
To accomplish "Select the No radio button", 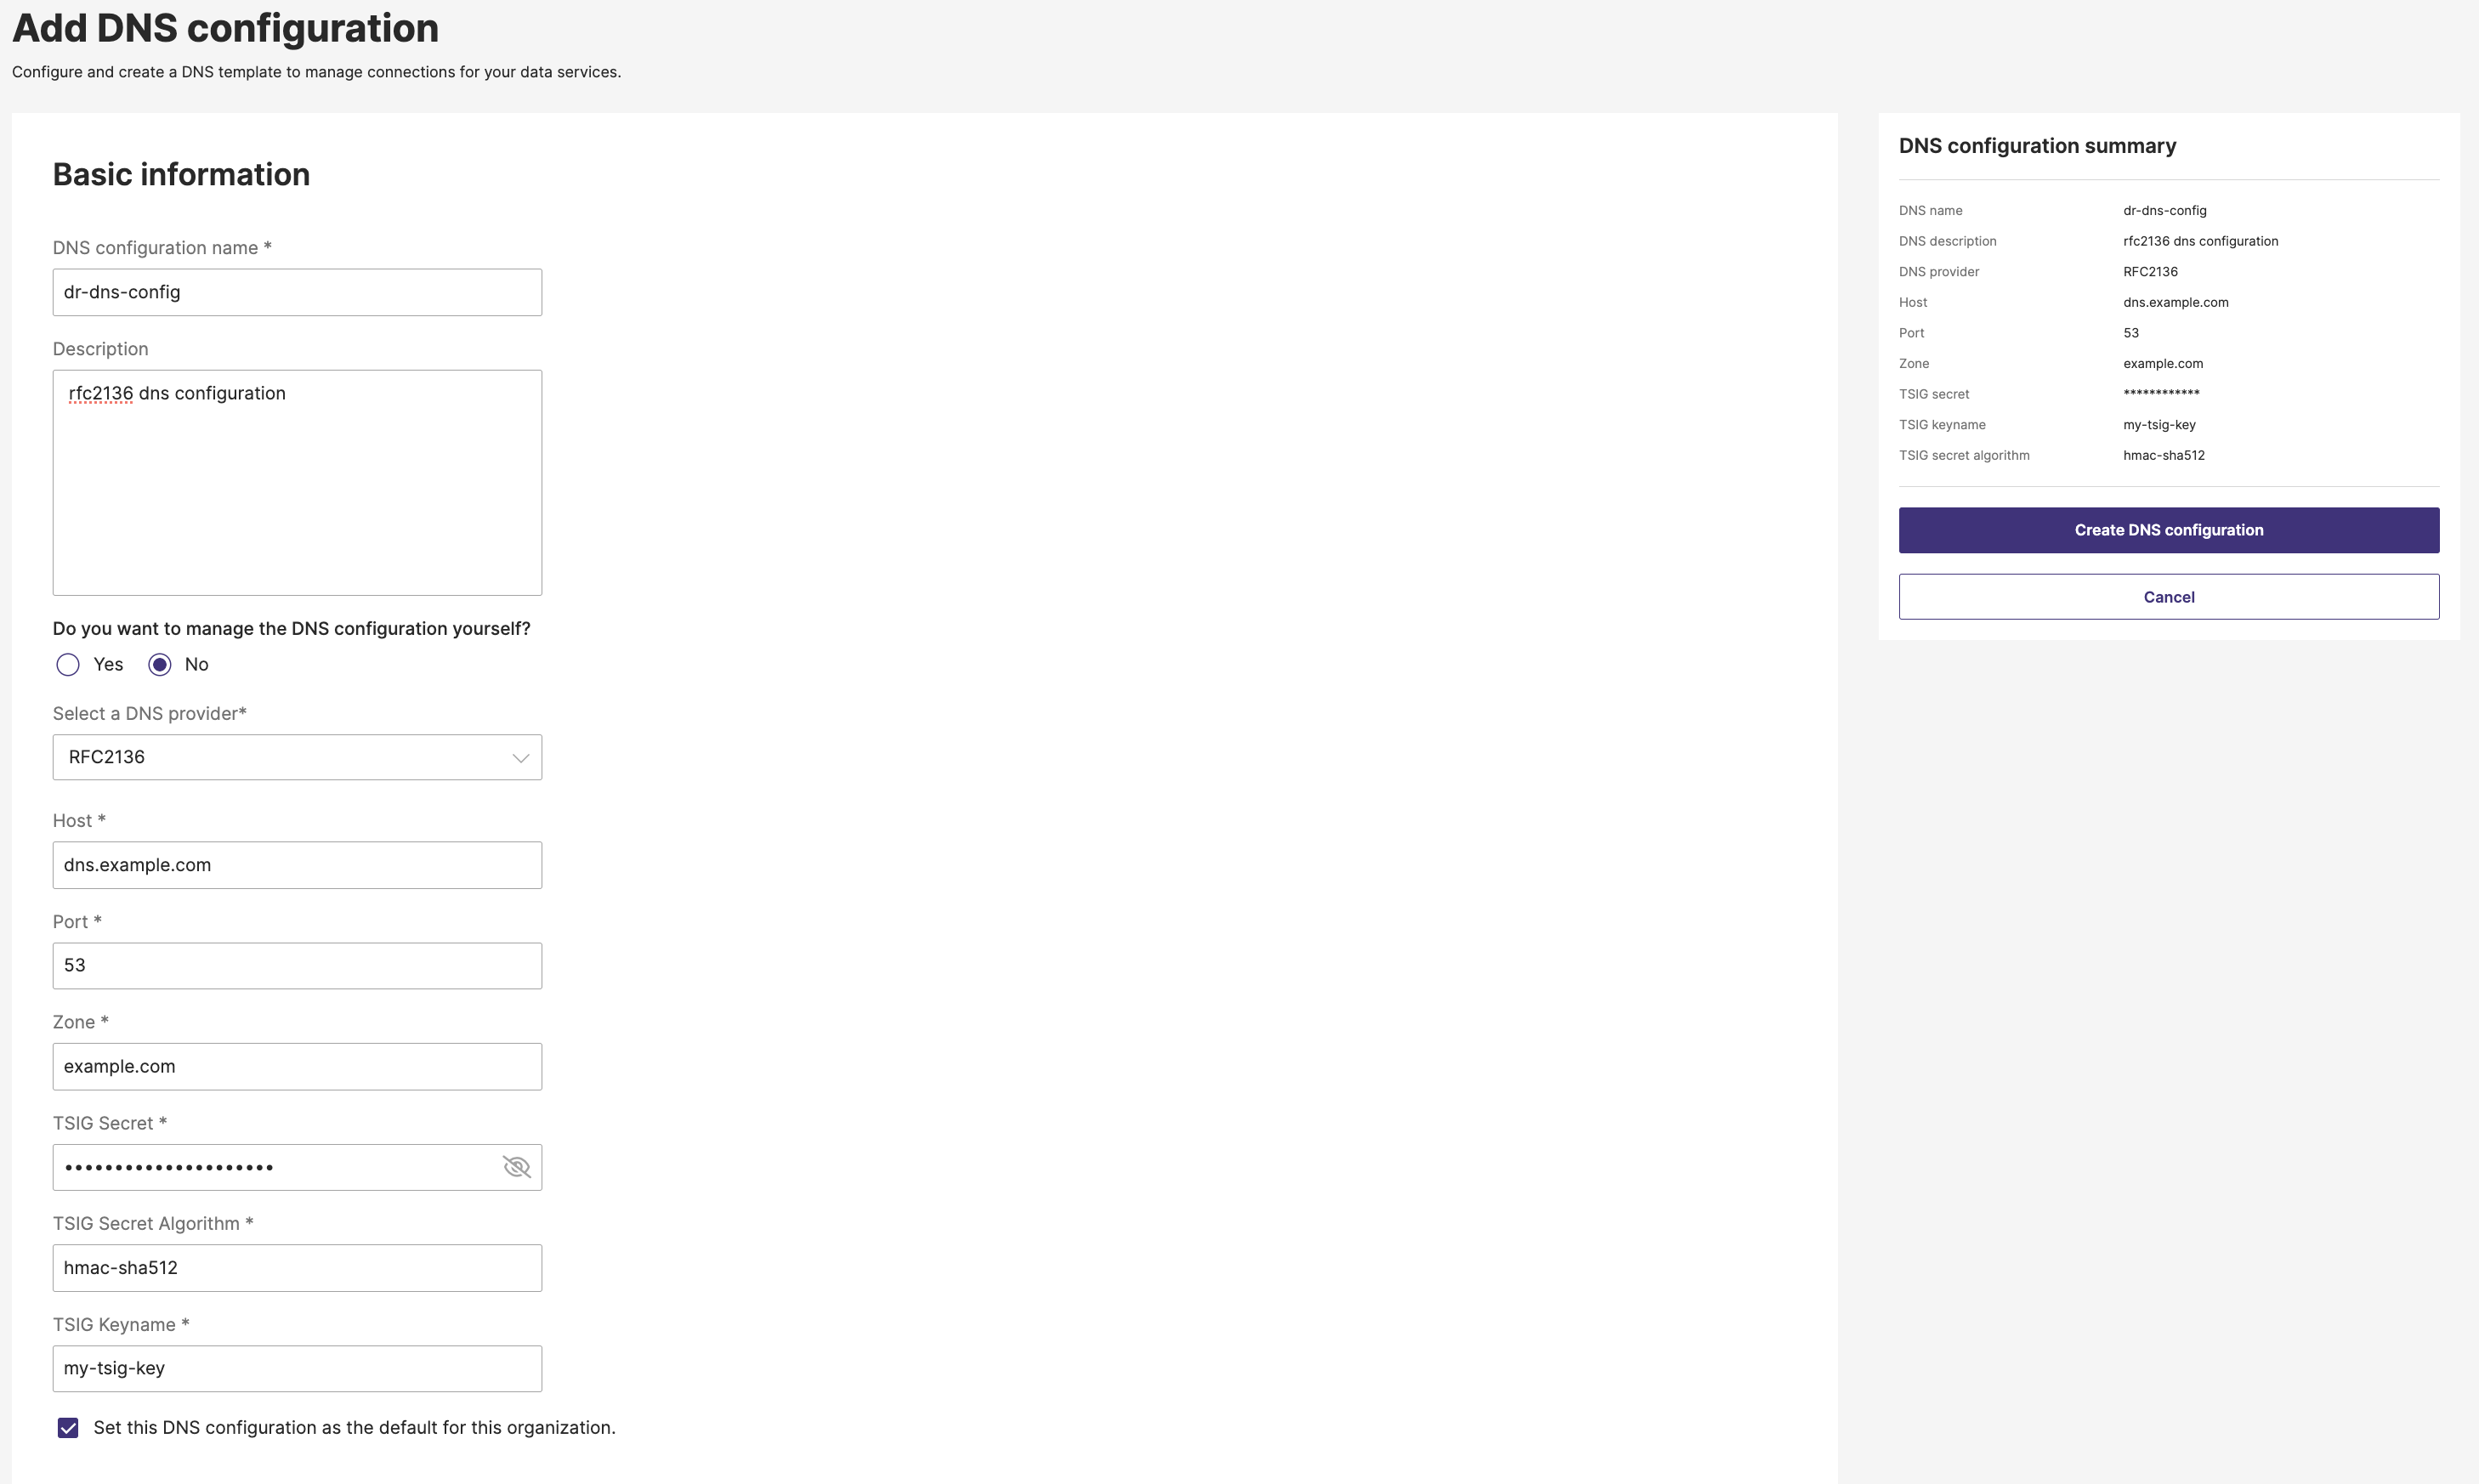I will click(160, 665).
